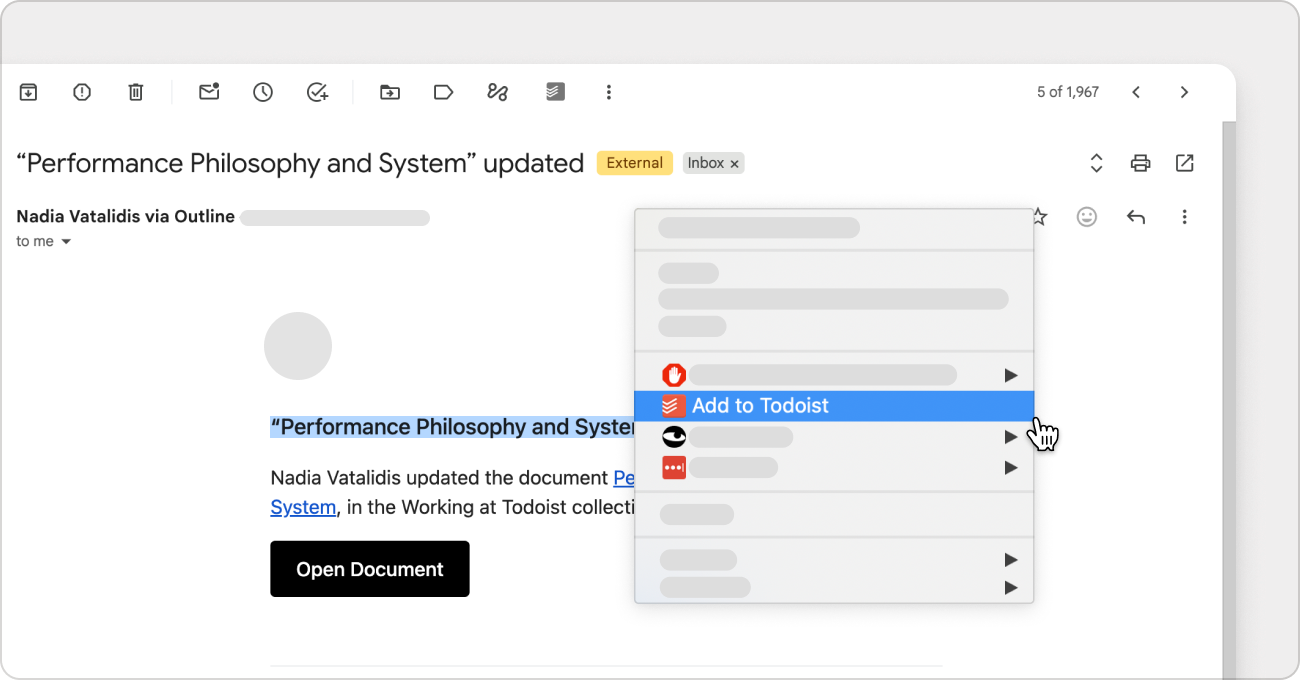Add an emoji reaction
Viewport: 1300px width, 680px height.
(1087, 217)
